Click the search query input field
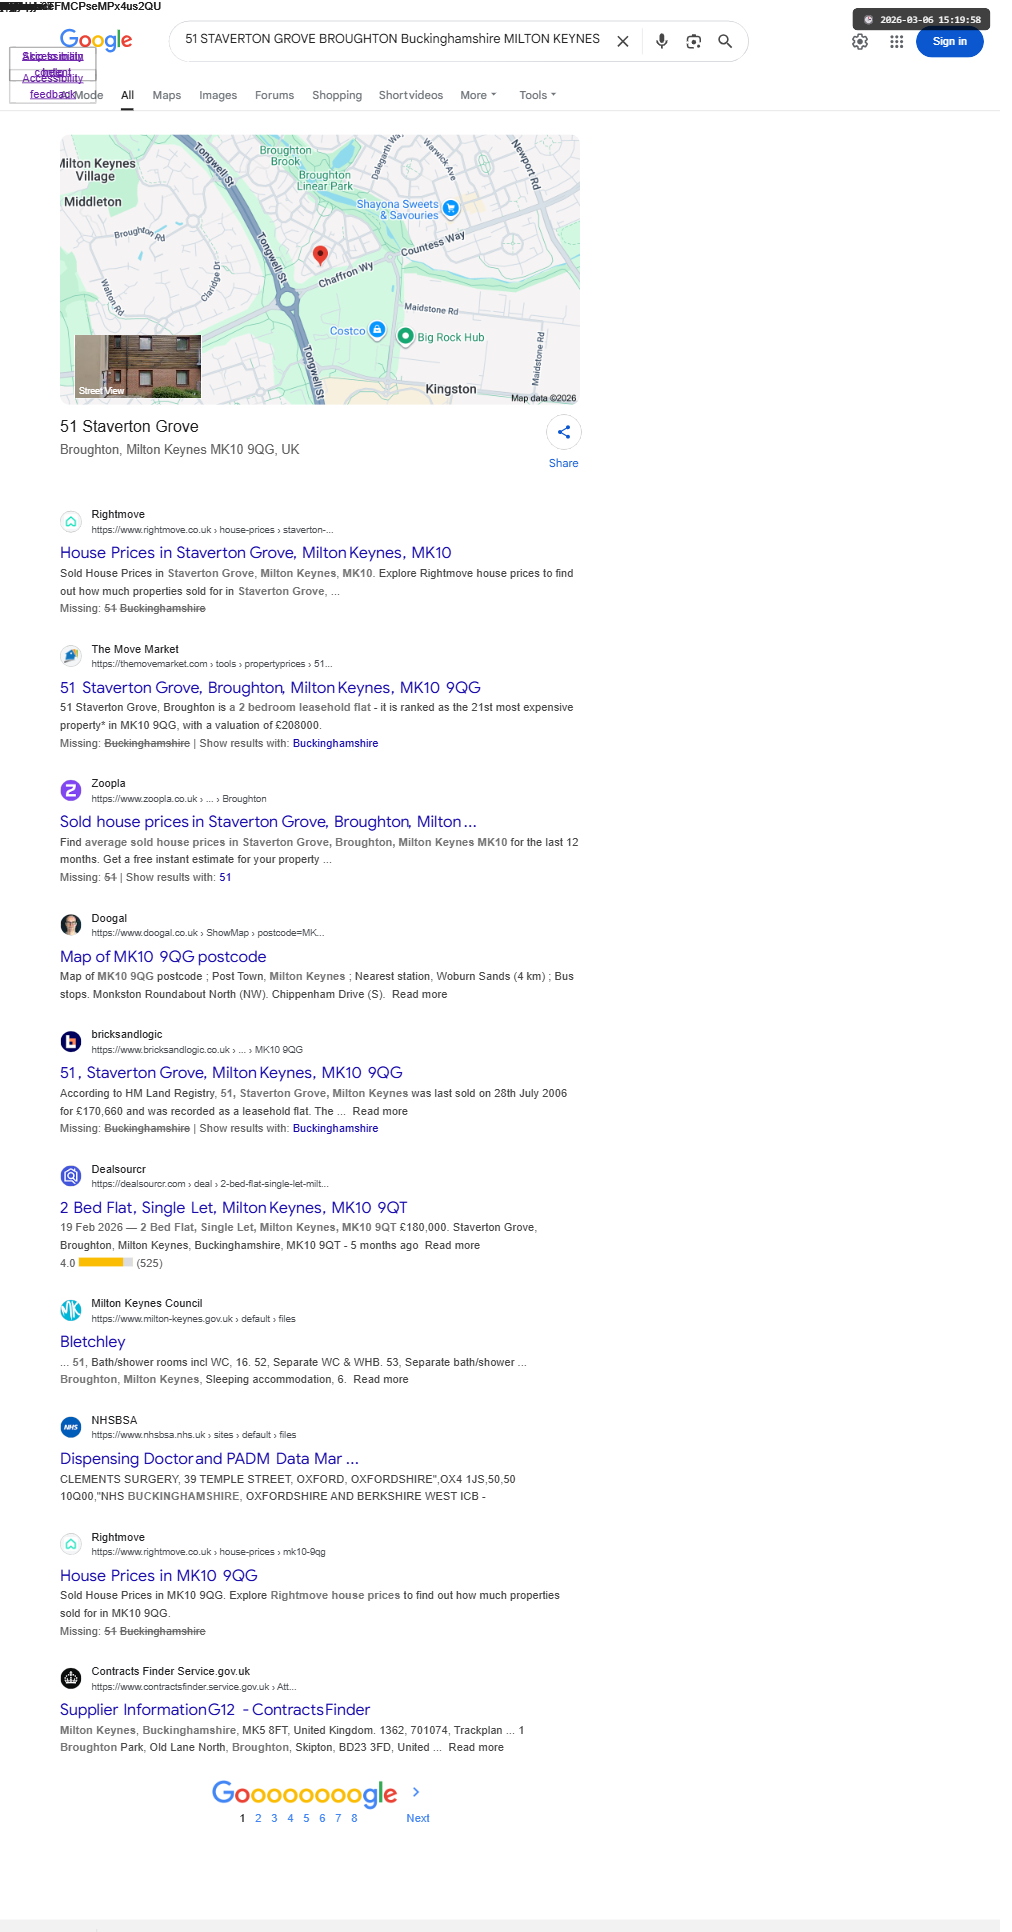This screenshot has width=1012, height=1932. [392, 39]
